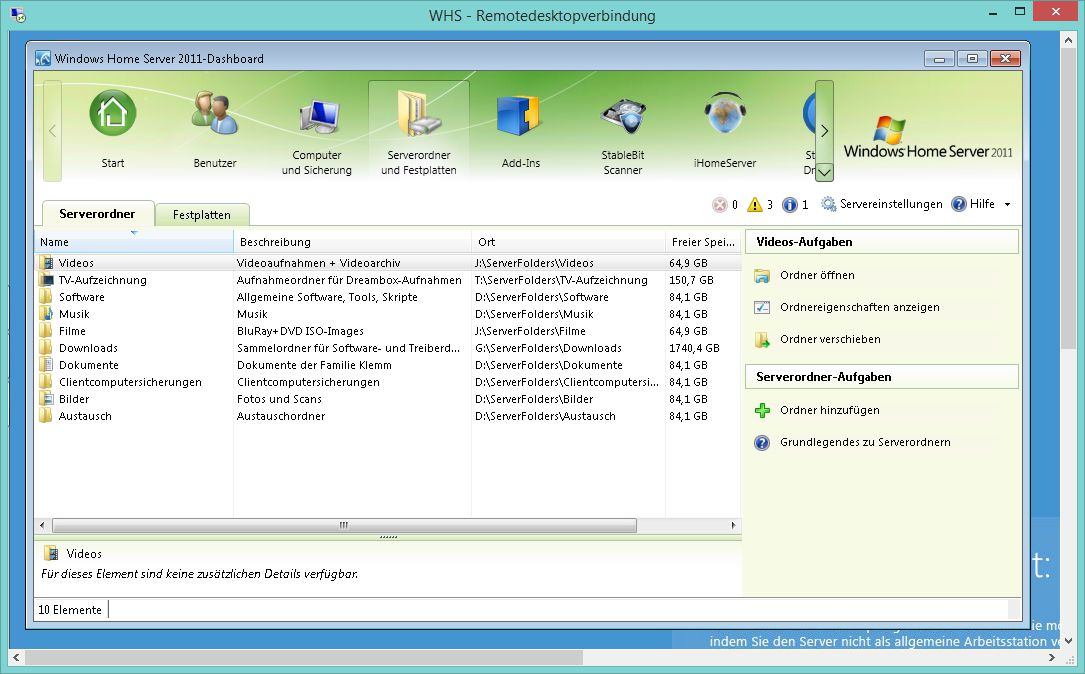Click the Ordner öffnen folder icon
The height and width of the screenshot is (674, 1085).
(x=762, y=276)
